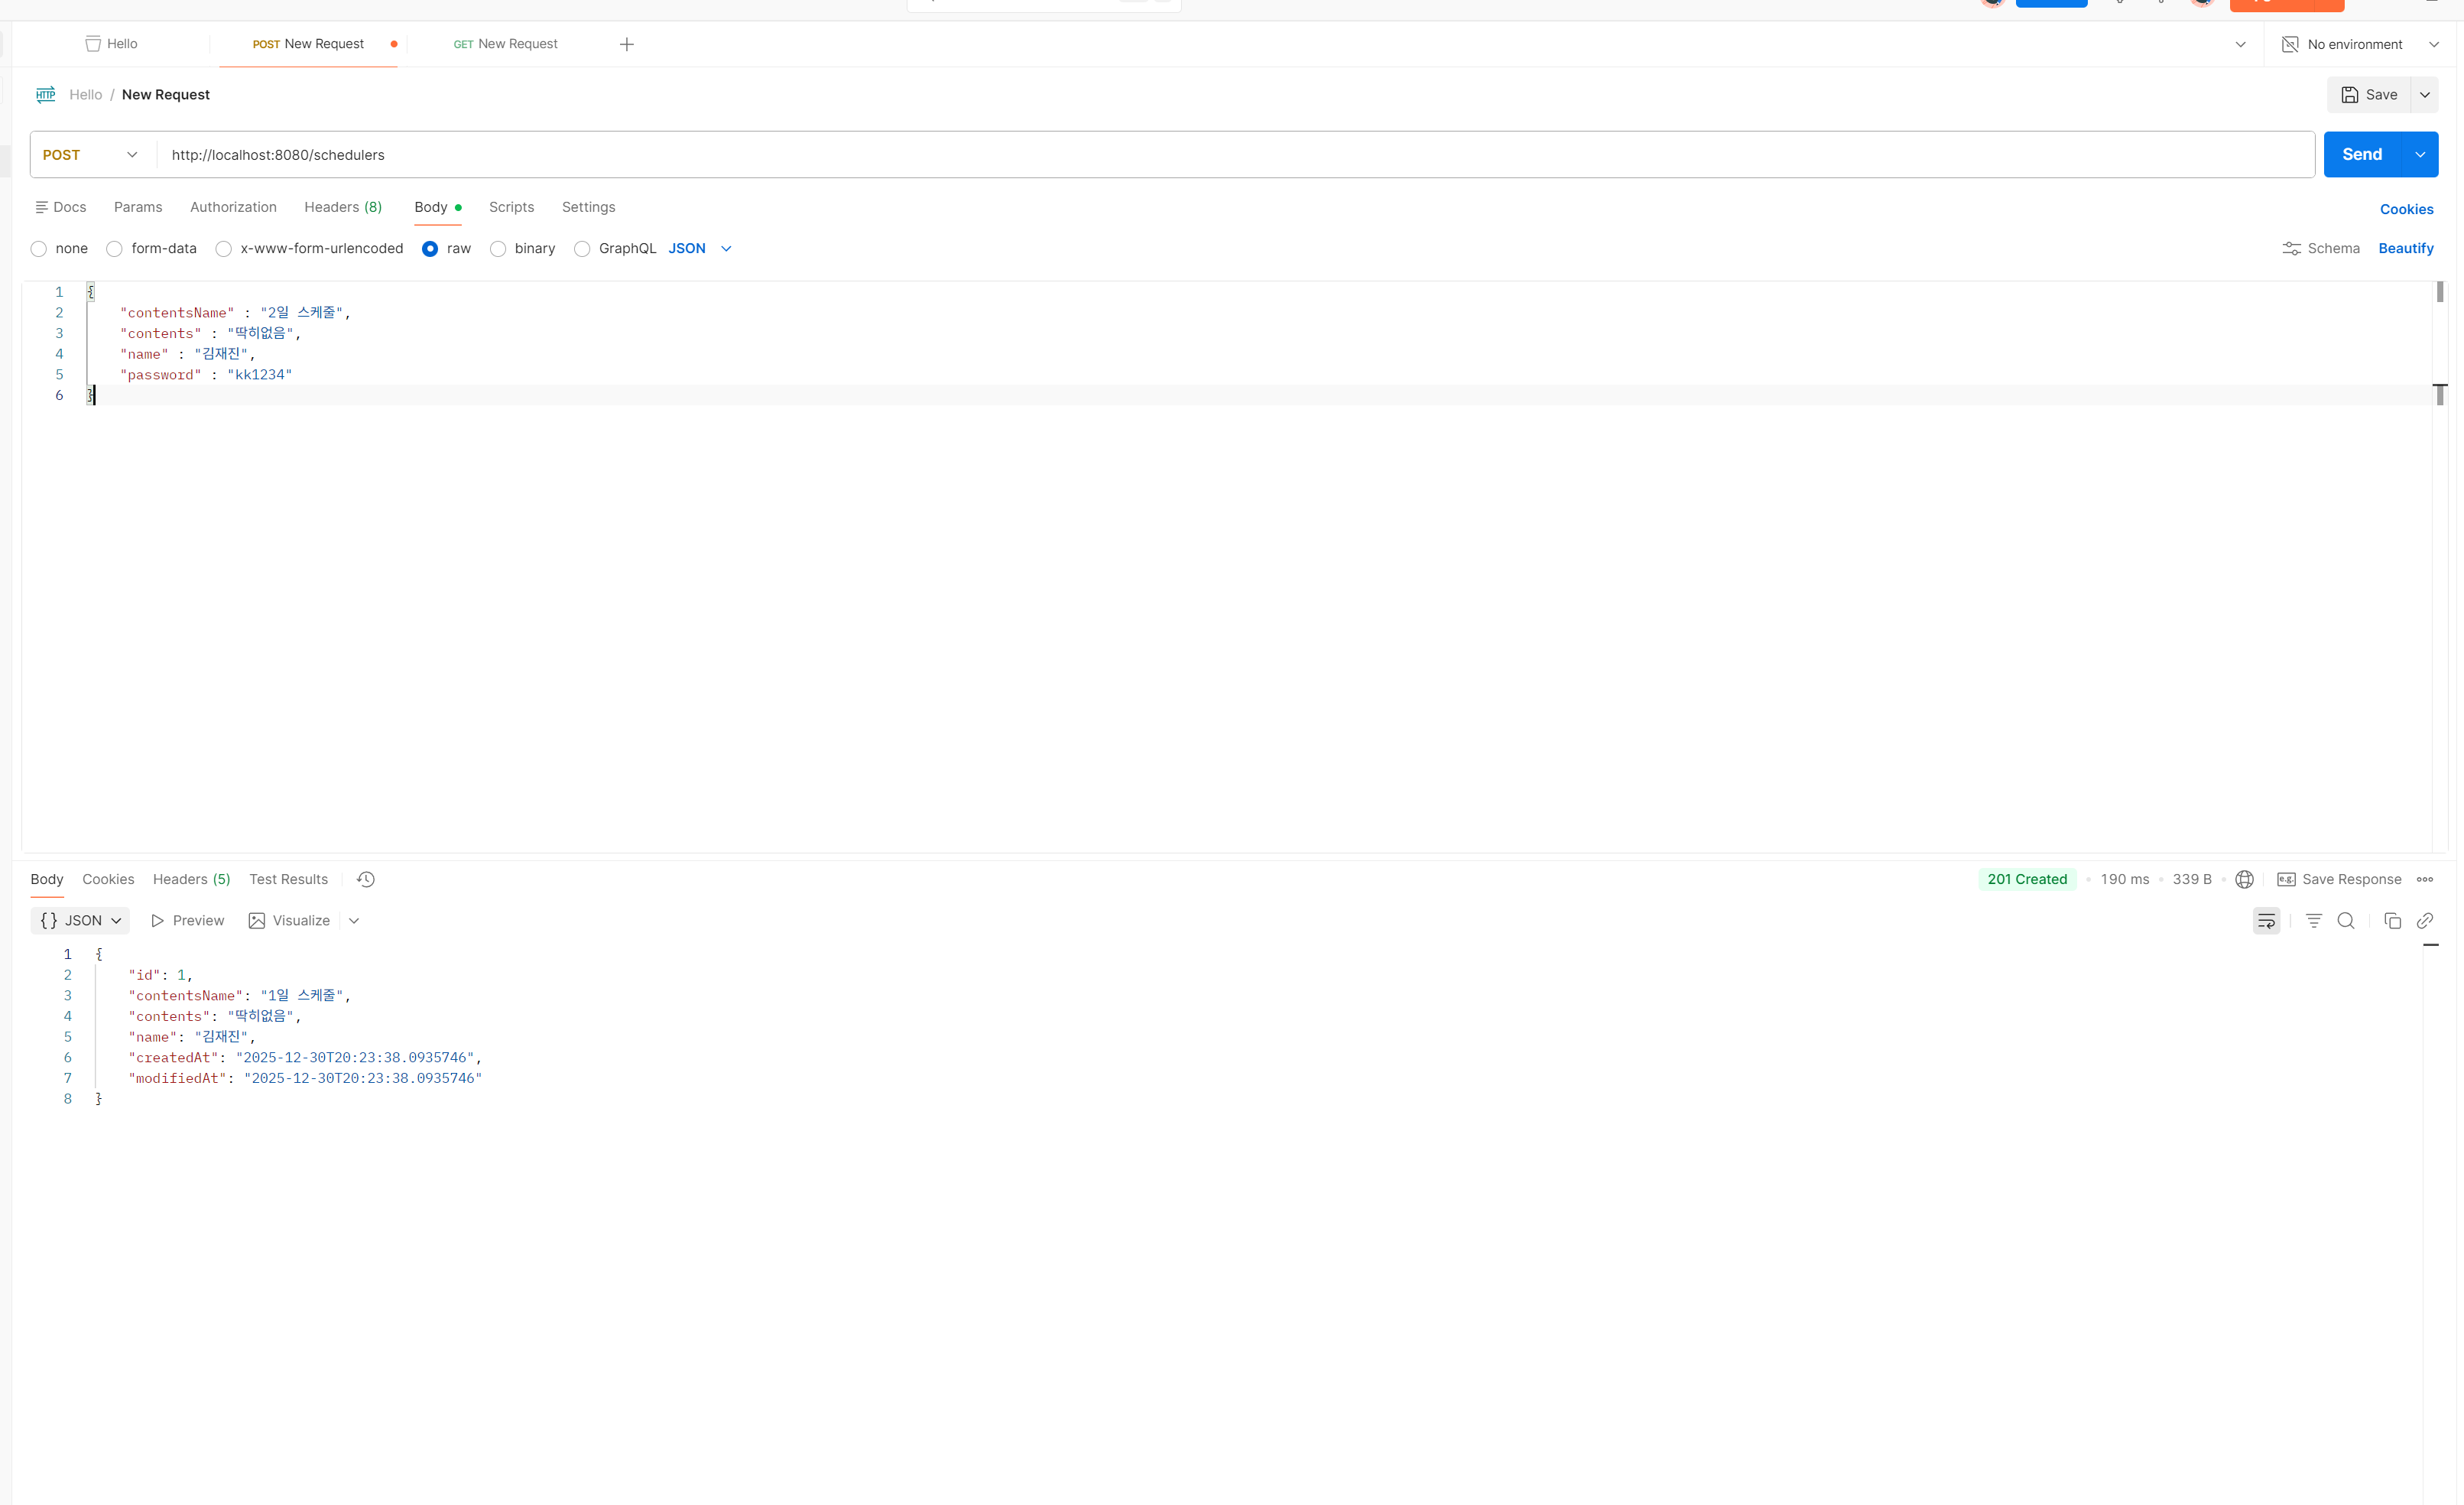This screenshot has height=1505, width=2464.
Task: Click the Save disk icon
Action: tap(2350, 95)
